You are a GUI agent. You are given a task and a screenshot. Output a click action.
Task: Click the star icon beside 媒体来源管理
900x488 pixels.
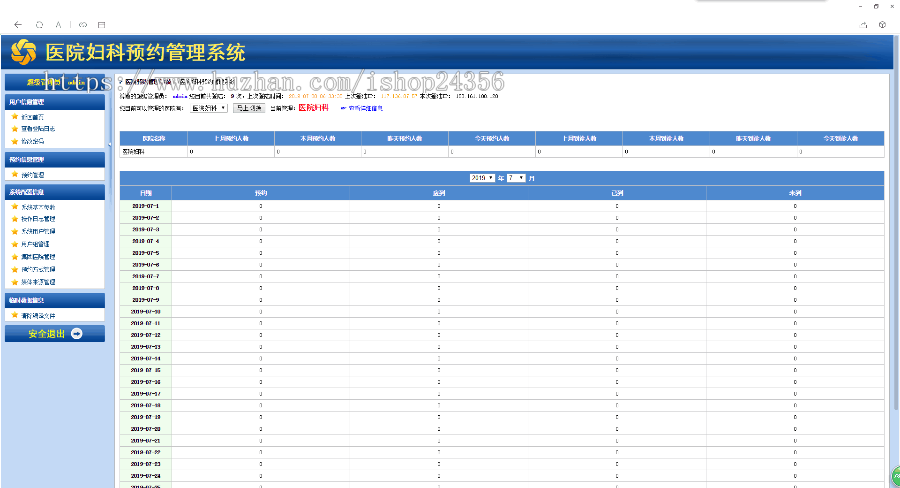point(15,282)
